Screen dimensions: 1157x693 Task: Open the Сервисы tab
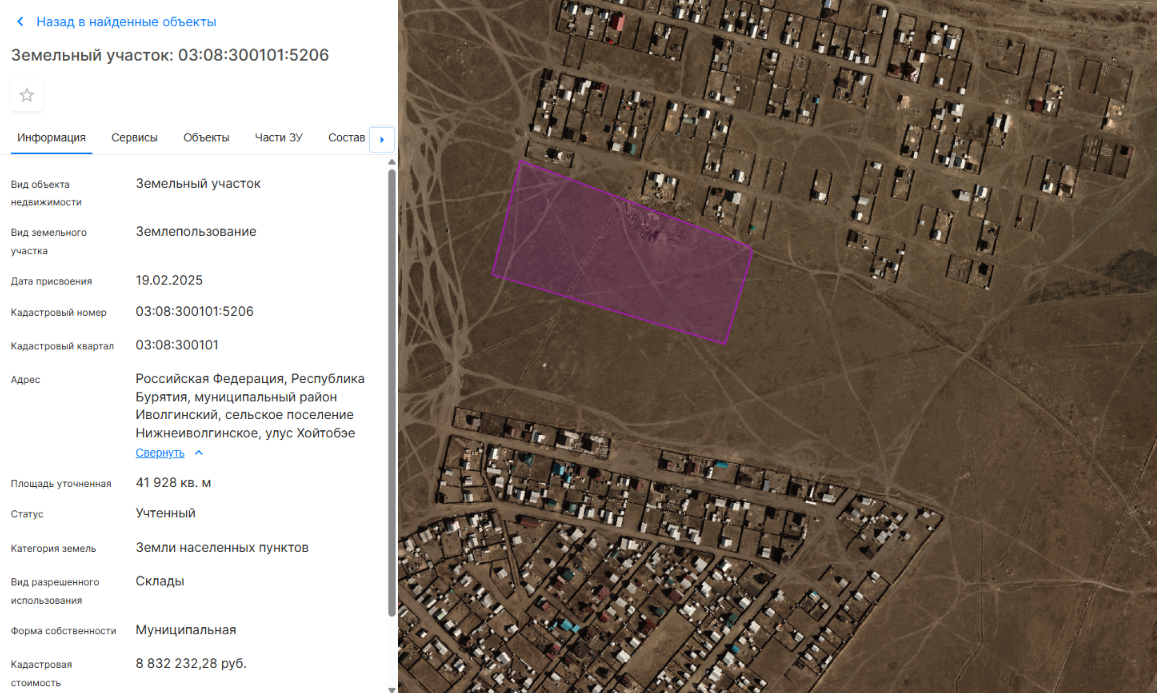coord(134,138)
